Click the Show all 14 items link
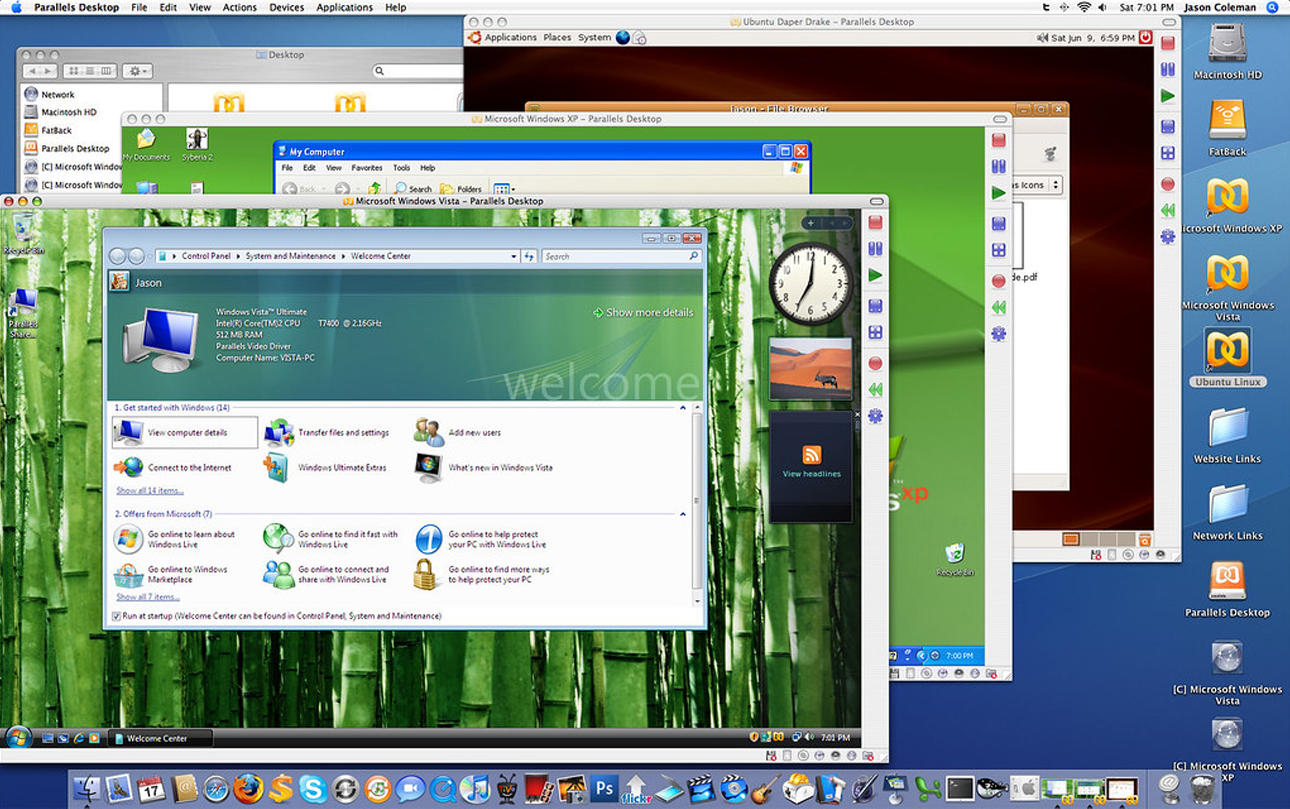1290x809 pixels. (x=150, y=490)
